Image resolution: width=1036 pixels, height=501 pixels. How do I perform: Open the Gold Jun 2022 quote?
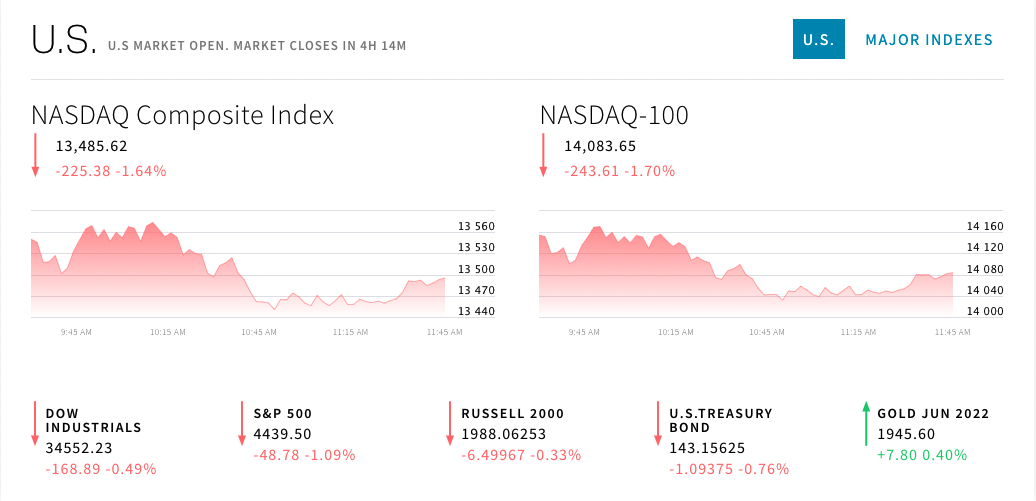tap(933, 413)
